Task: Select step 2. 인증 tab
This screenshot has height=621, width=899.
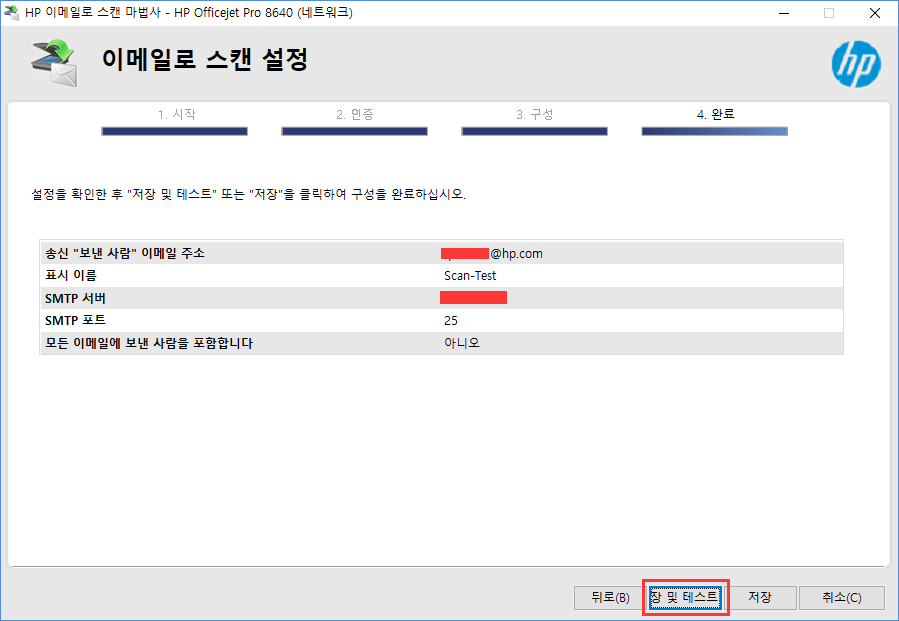Action: [x=355, y=115]
